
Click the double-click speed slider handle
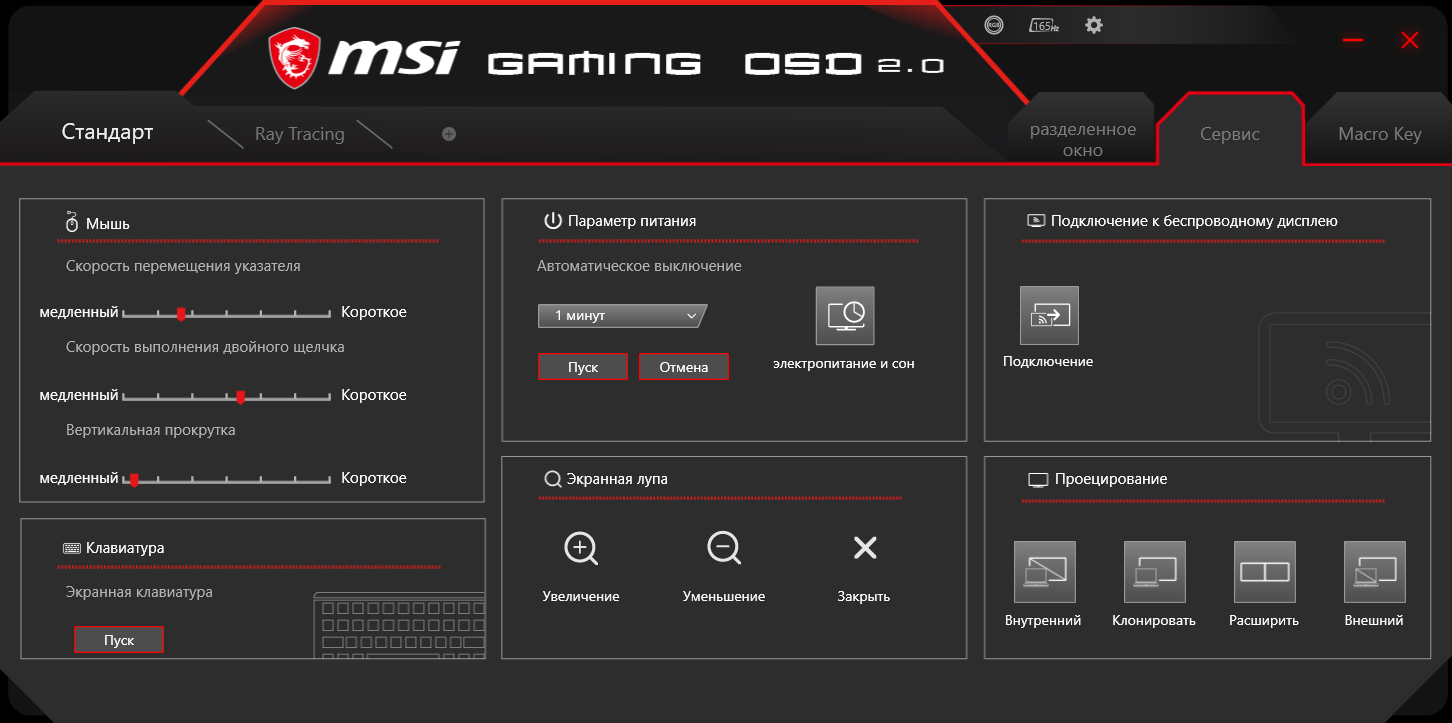[240, 397]
